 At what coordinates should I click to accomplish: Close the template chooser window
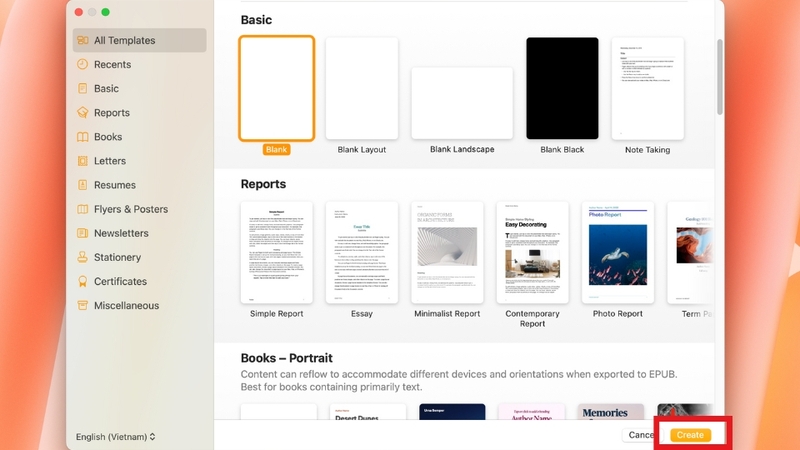(x=79, y=12)
